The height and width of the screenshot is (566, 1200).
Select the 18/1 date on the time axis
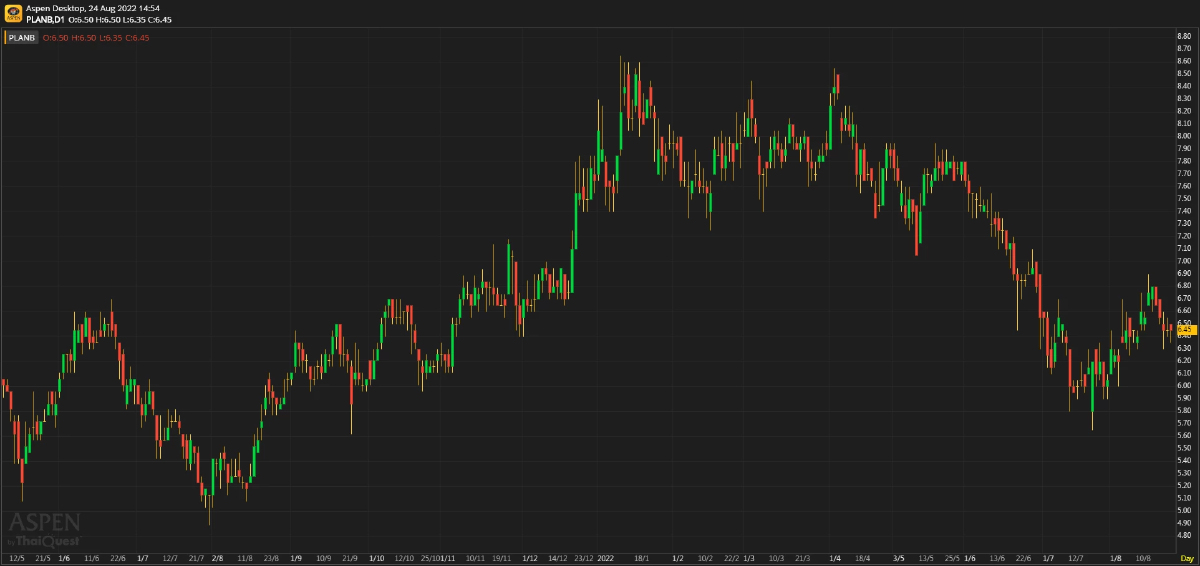tap(642, 558)
